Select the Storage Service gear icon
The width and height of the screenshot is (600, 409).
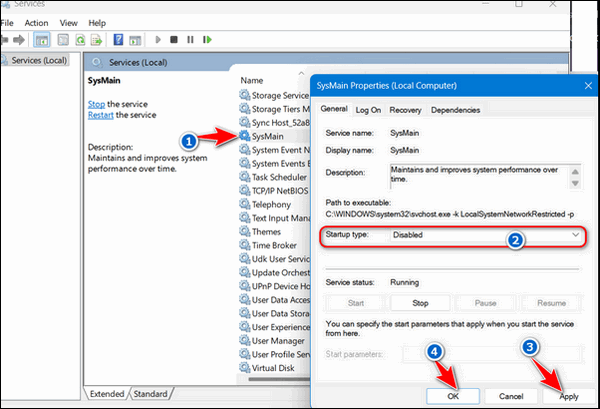tap(245, 95)
